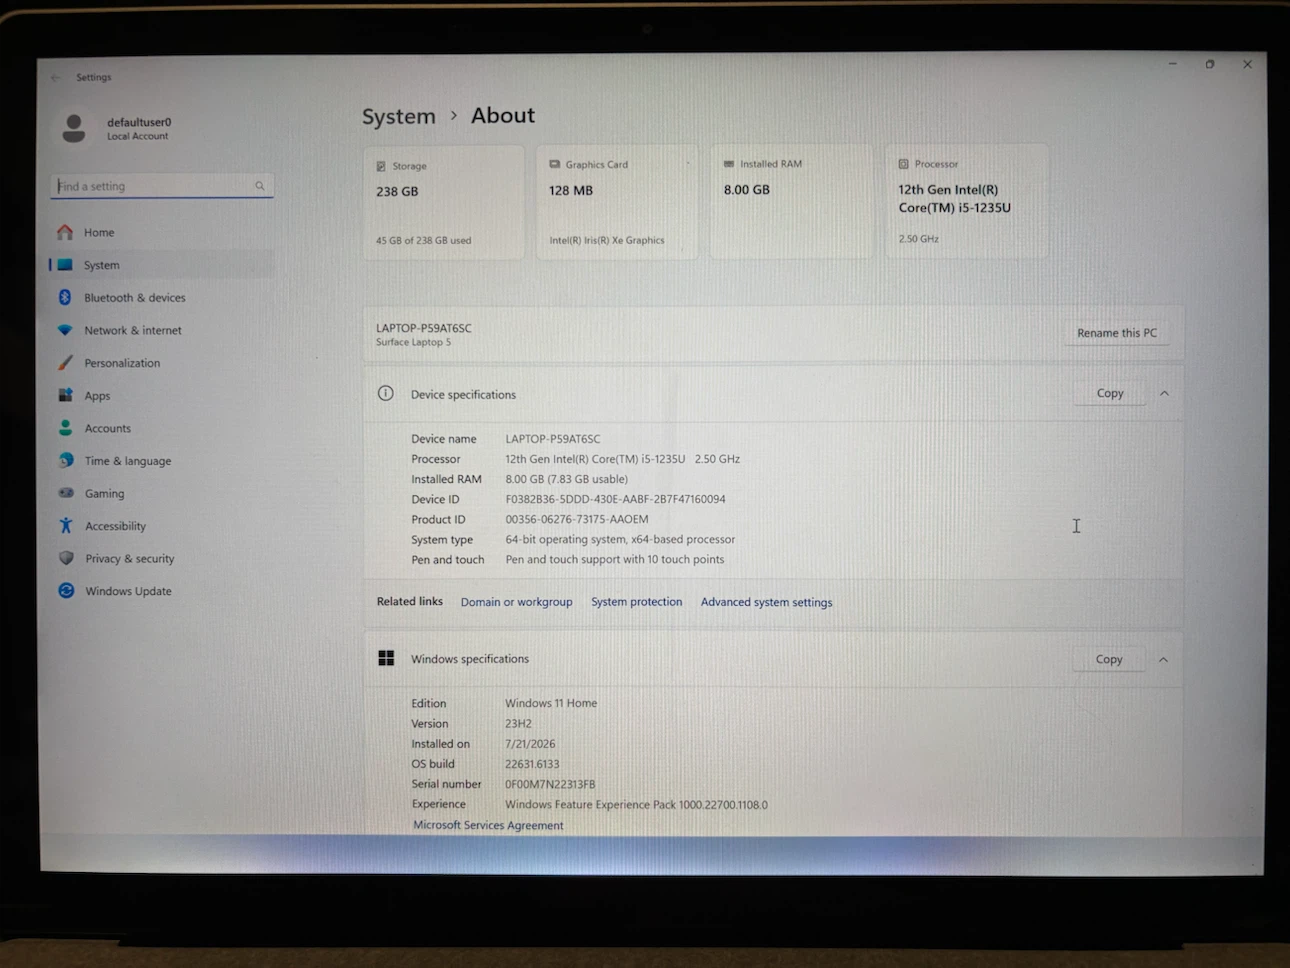Click the OS build value 22631.6133
This screenshot has height=968, width=1290.
532,764
